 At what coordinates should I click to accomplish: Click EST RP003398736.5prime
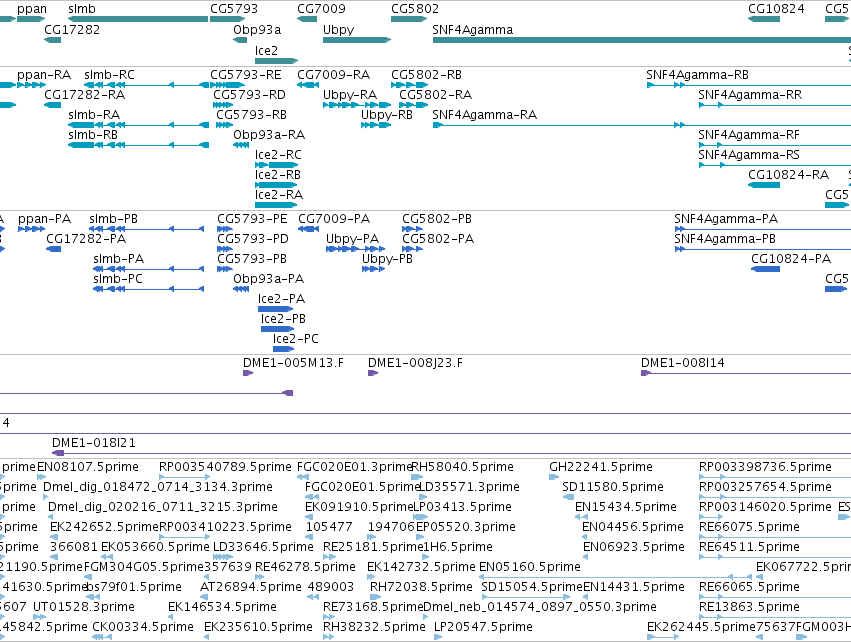coord(765,467)
